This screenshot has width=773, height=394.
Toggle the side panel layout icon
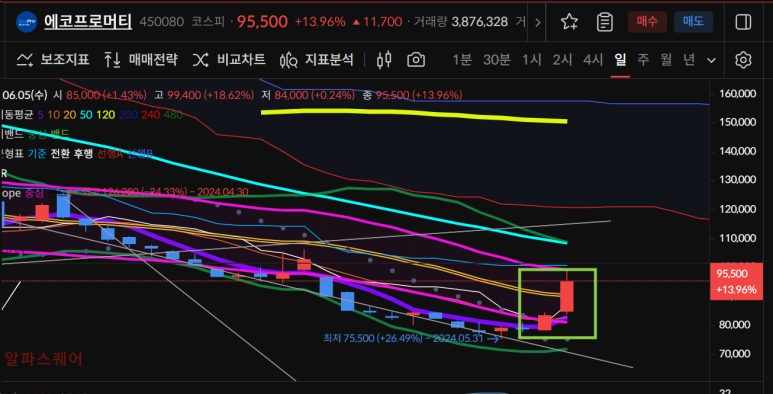743,22
